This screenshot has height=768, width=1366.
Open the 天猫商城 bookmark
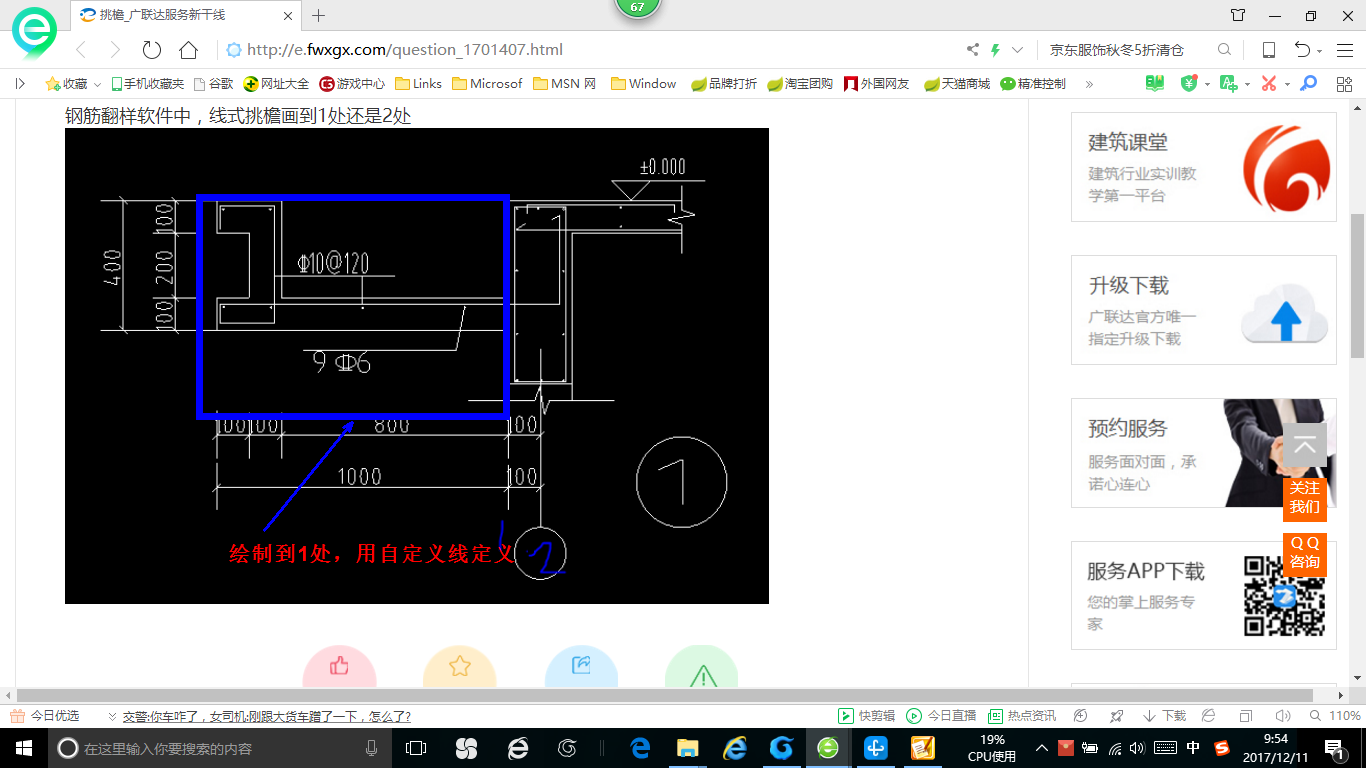tap(957, 84)
